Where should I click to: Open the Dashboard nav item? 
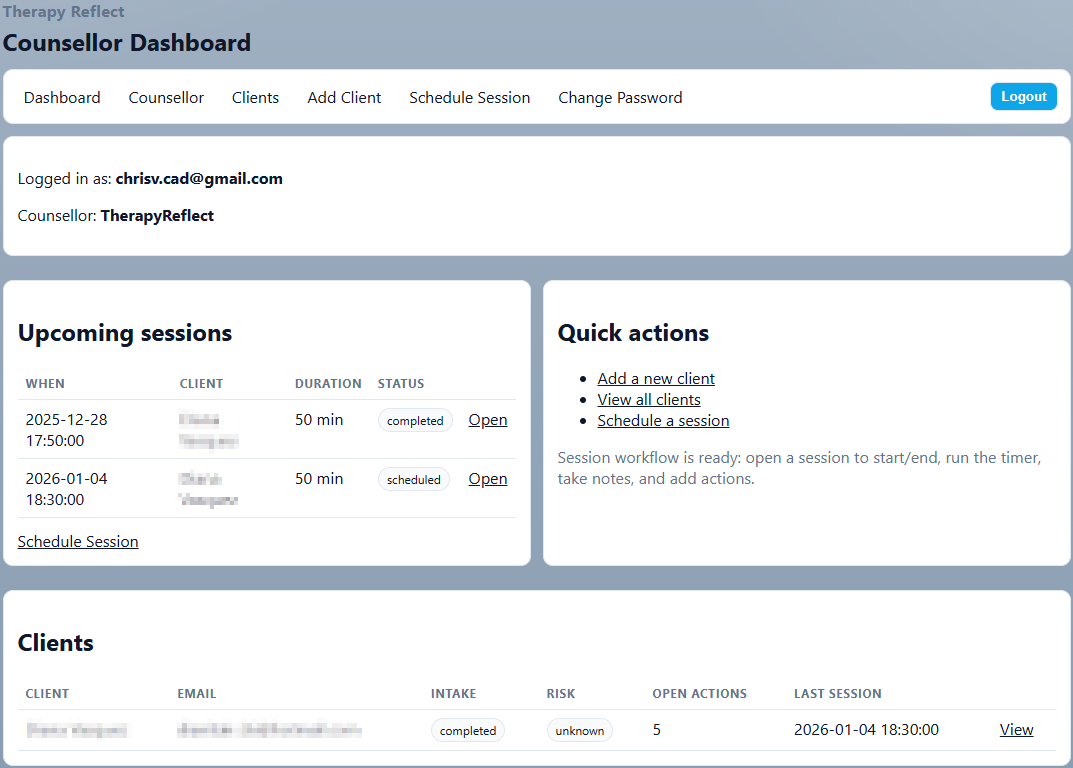pos(62,97)
